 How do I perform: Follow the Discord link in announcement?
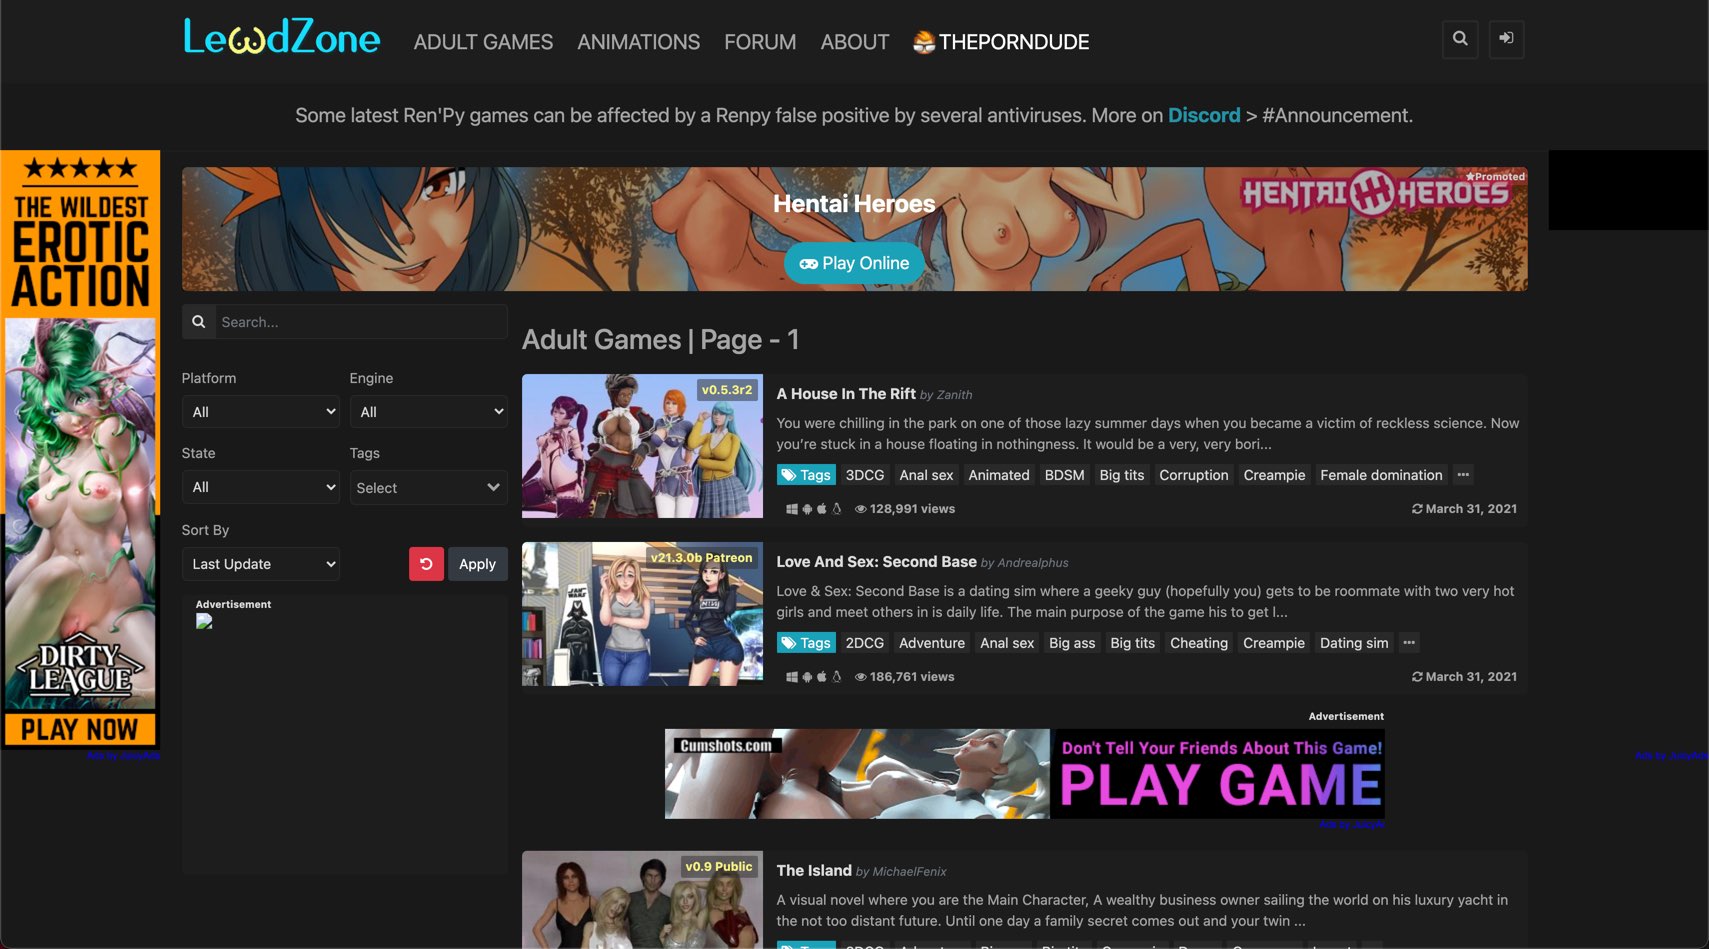coord(1204,115)
